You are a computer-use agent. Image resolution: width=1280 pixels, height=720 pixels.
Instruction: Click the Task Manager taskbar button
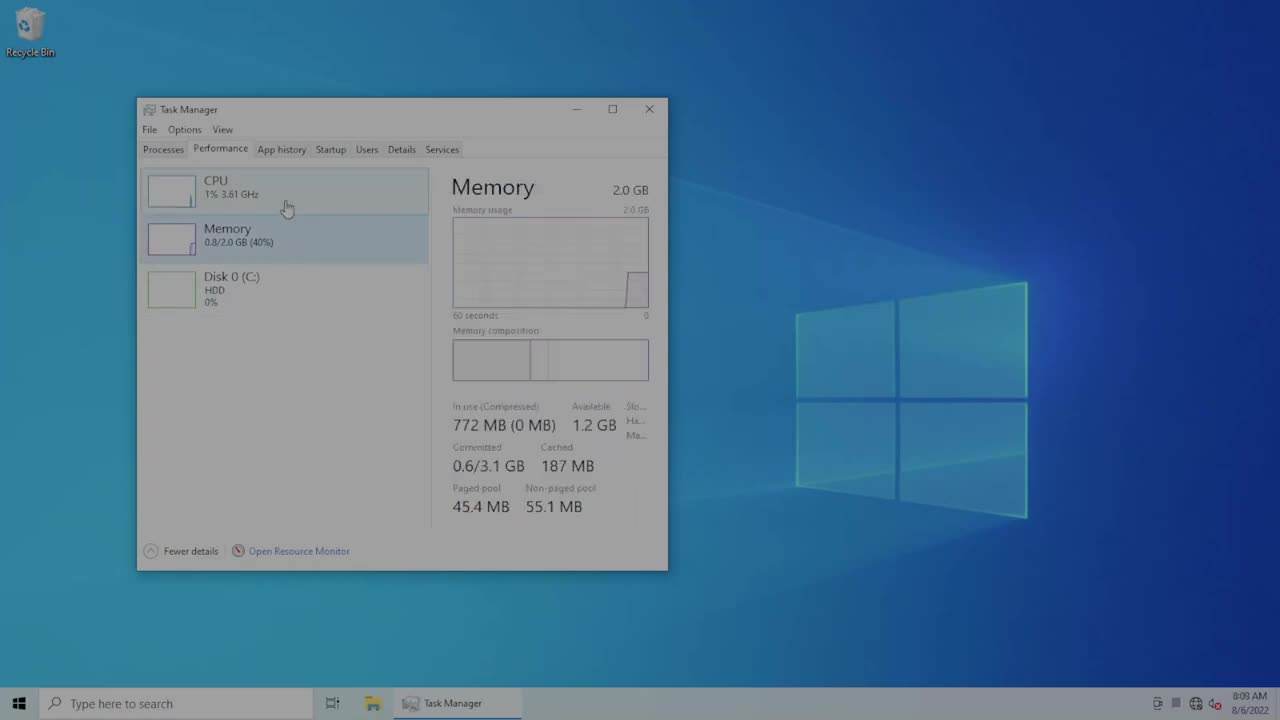(x=457, y=704)
